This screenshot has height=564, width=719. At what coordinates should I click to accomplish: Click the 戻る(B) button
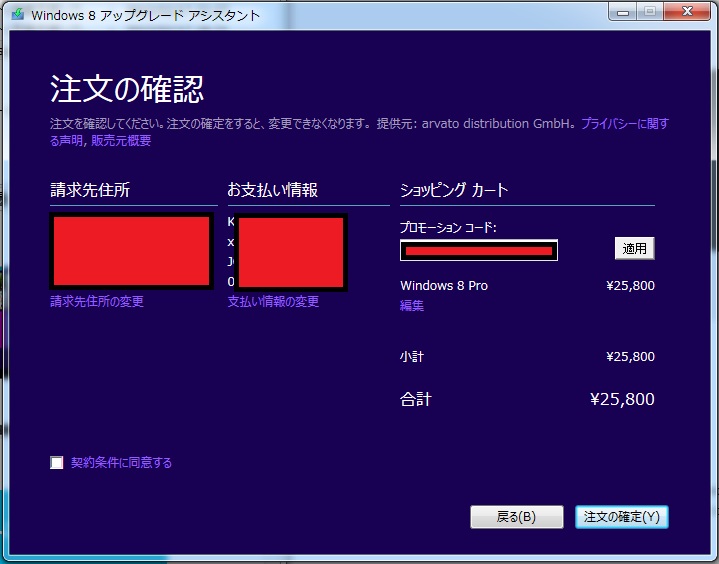pos(517,517)
